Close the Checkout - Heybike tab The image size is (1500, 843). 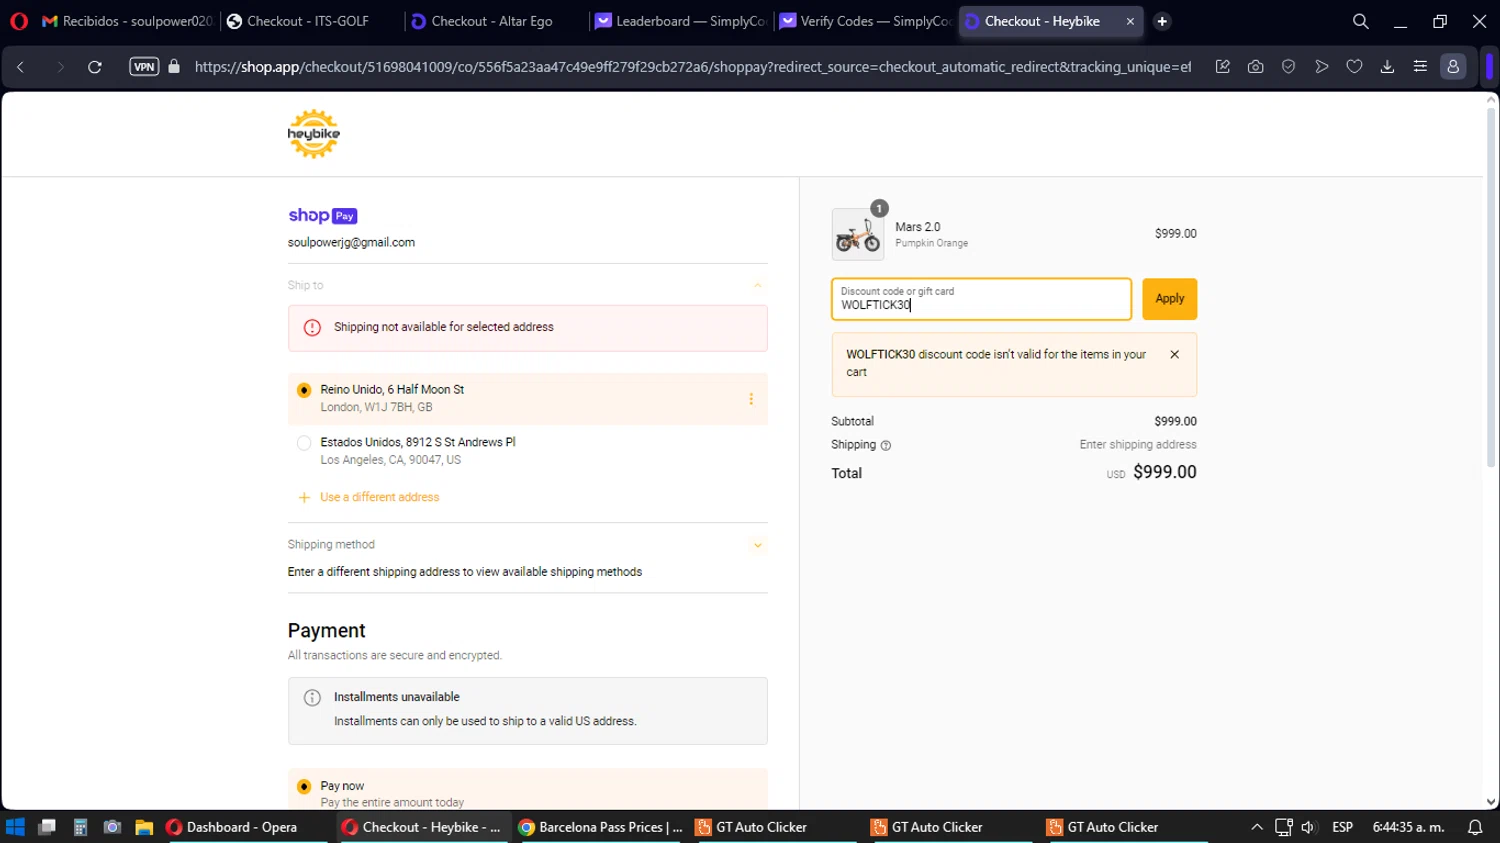pyautogui.click(x=1130, y=21)
